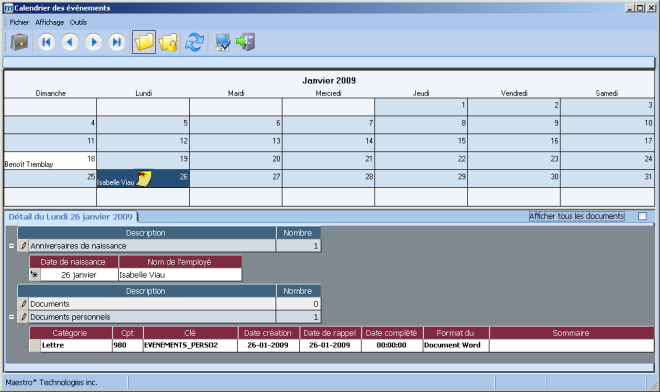Click the Date création column header
The width and height of the screenshot is (660, 392).
[268, 333]
